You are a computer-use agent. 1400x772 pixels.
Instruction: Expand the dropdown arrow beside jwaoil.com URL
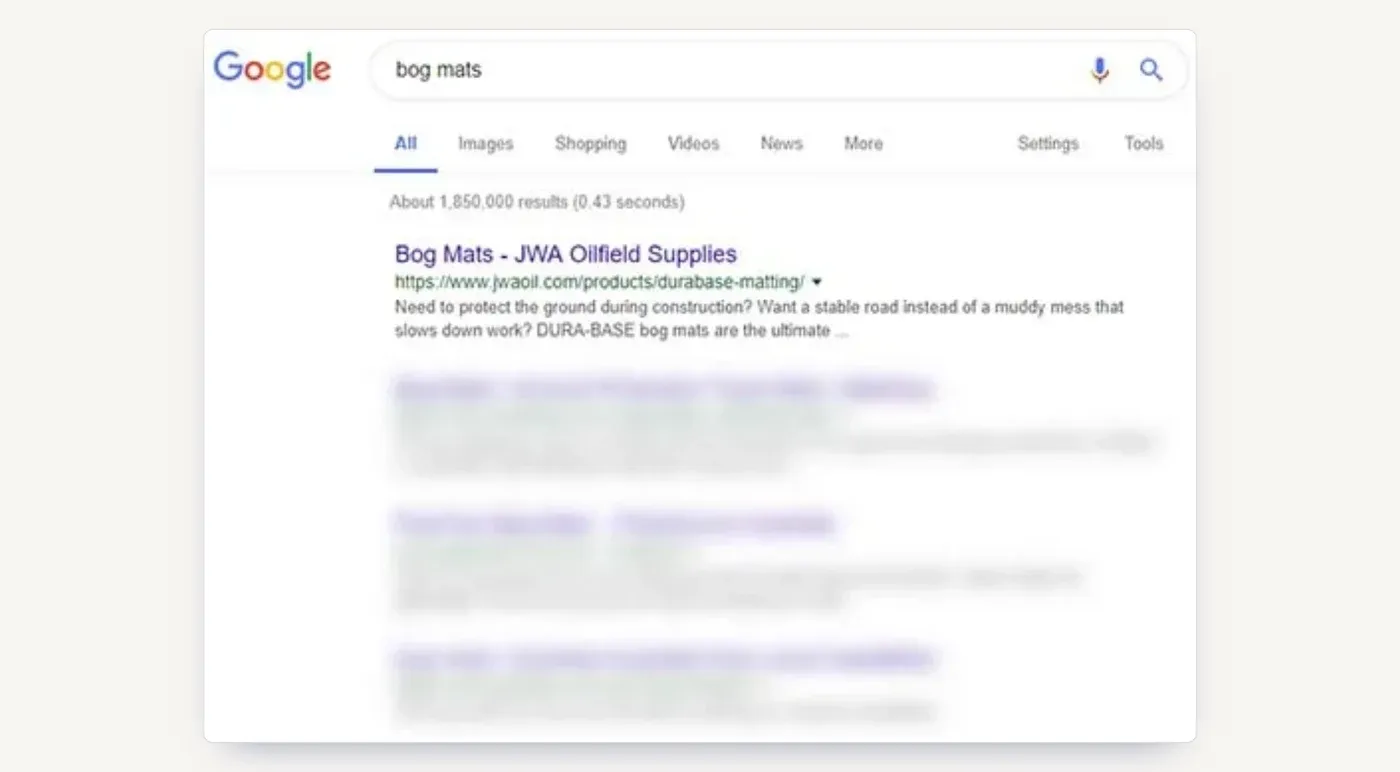[x=817, y=282]
